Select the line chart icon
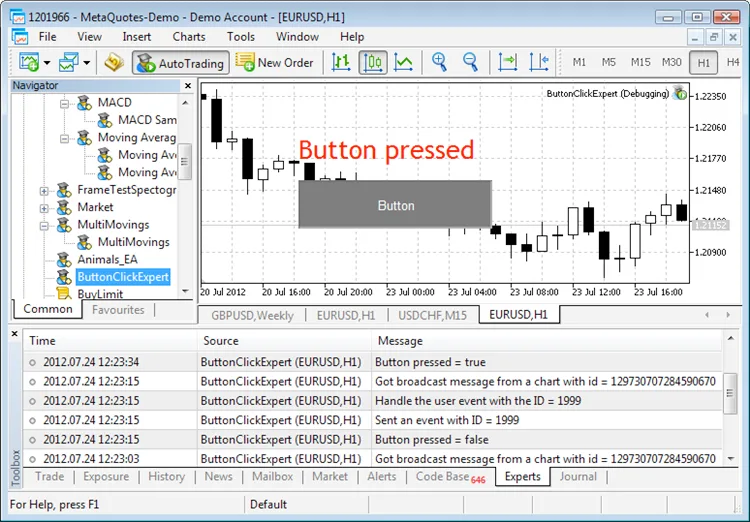Viewport: 750px width, 522px height. tap(404, 62)
